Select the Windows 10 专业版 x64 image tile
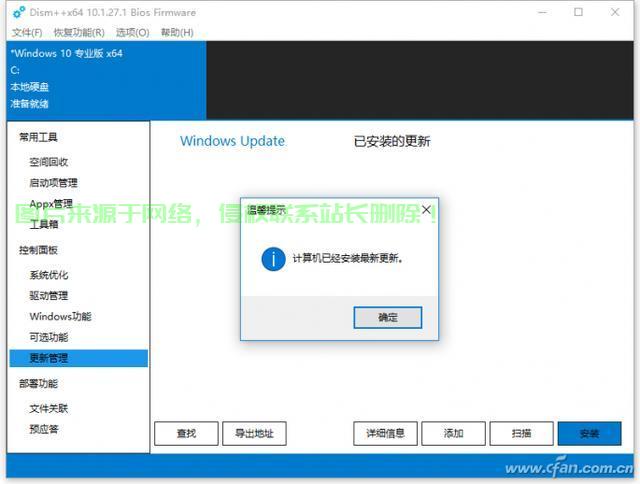This screenshot has width=640, height=484. pos(106,80)
